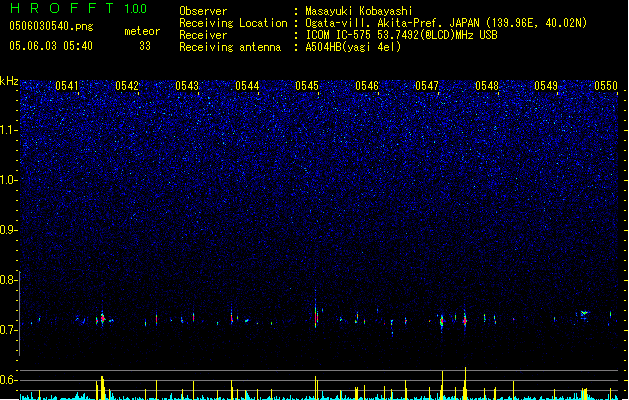The height and width of the screenshot is (400, 629).
Task: Select the ICOM IC-575 receiver value
Action: [402, 35]
